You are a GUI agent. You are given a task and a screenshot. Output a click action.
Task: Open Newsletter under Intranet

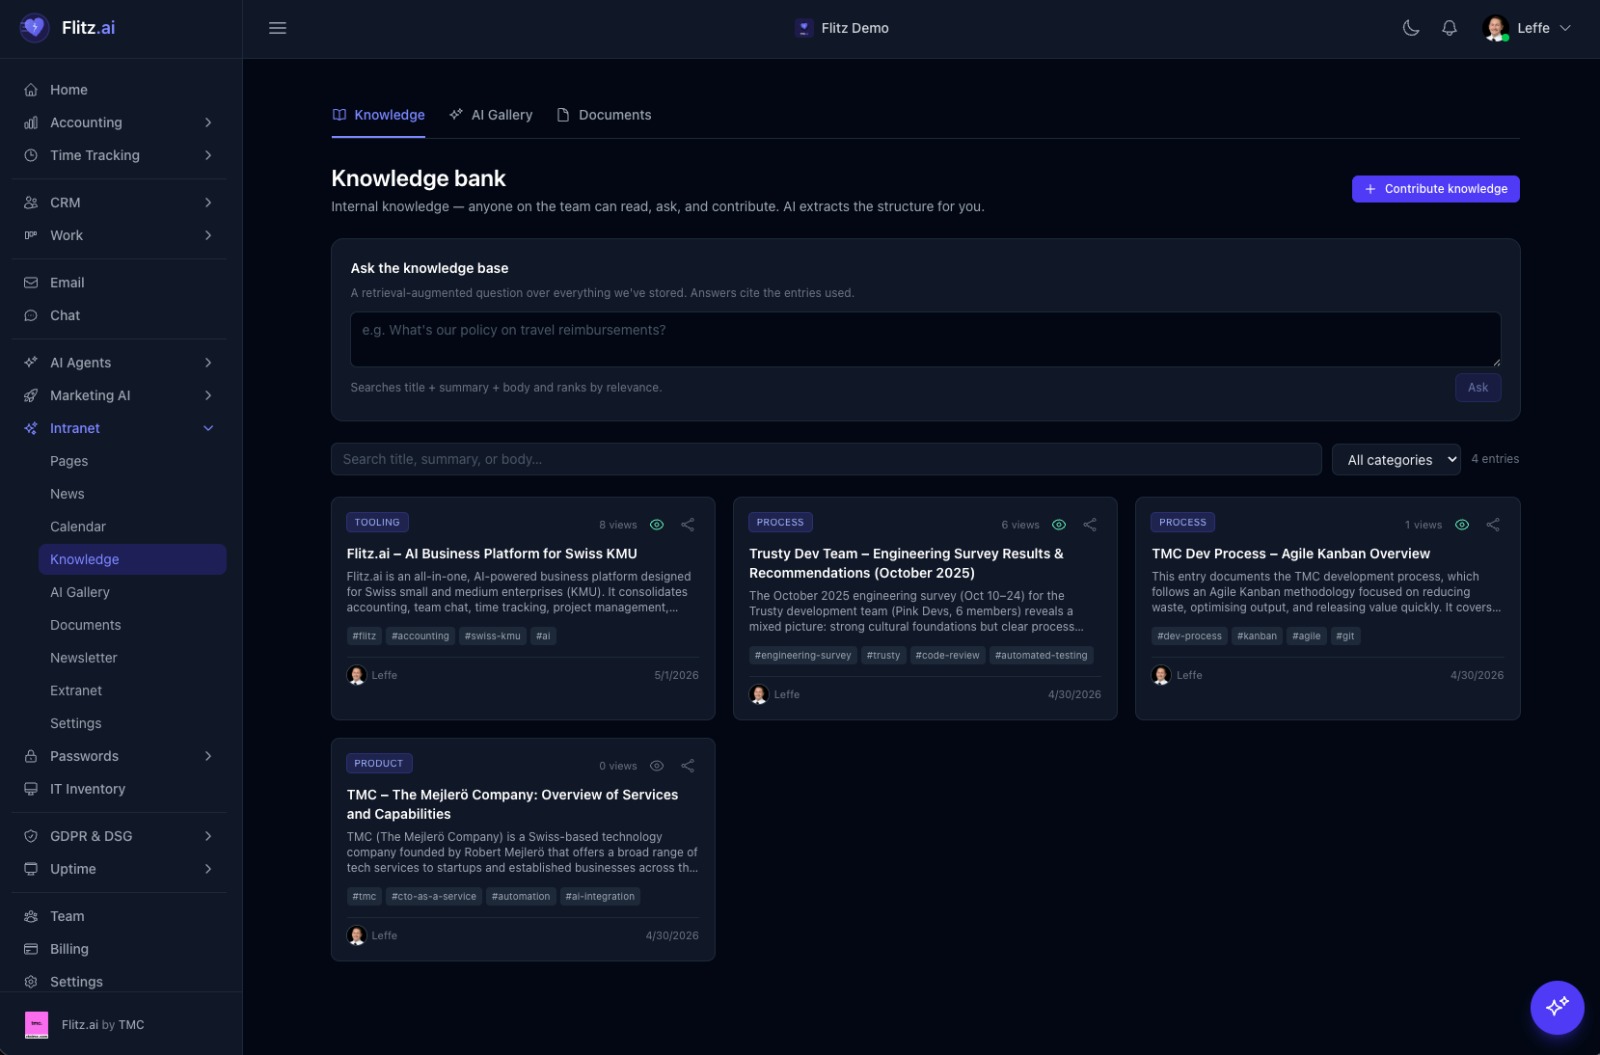(84, 659)
